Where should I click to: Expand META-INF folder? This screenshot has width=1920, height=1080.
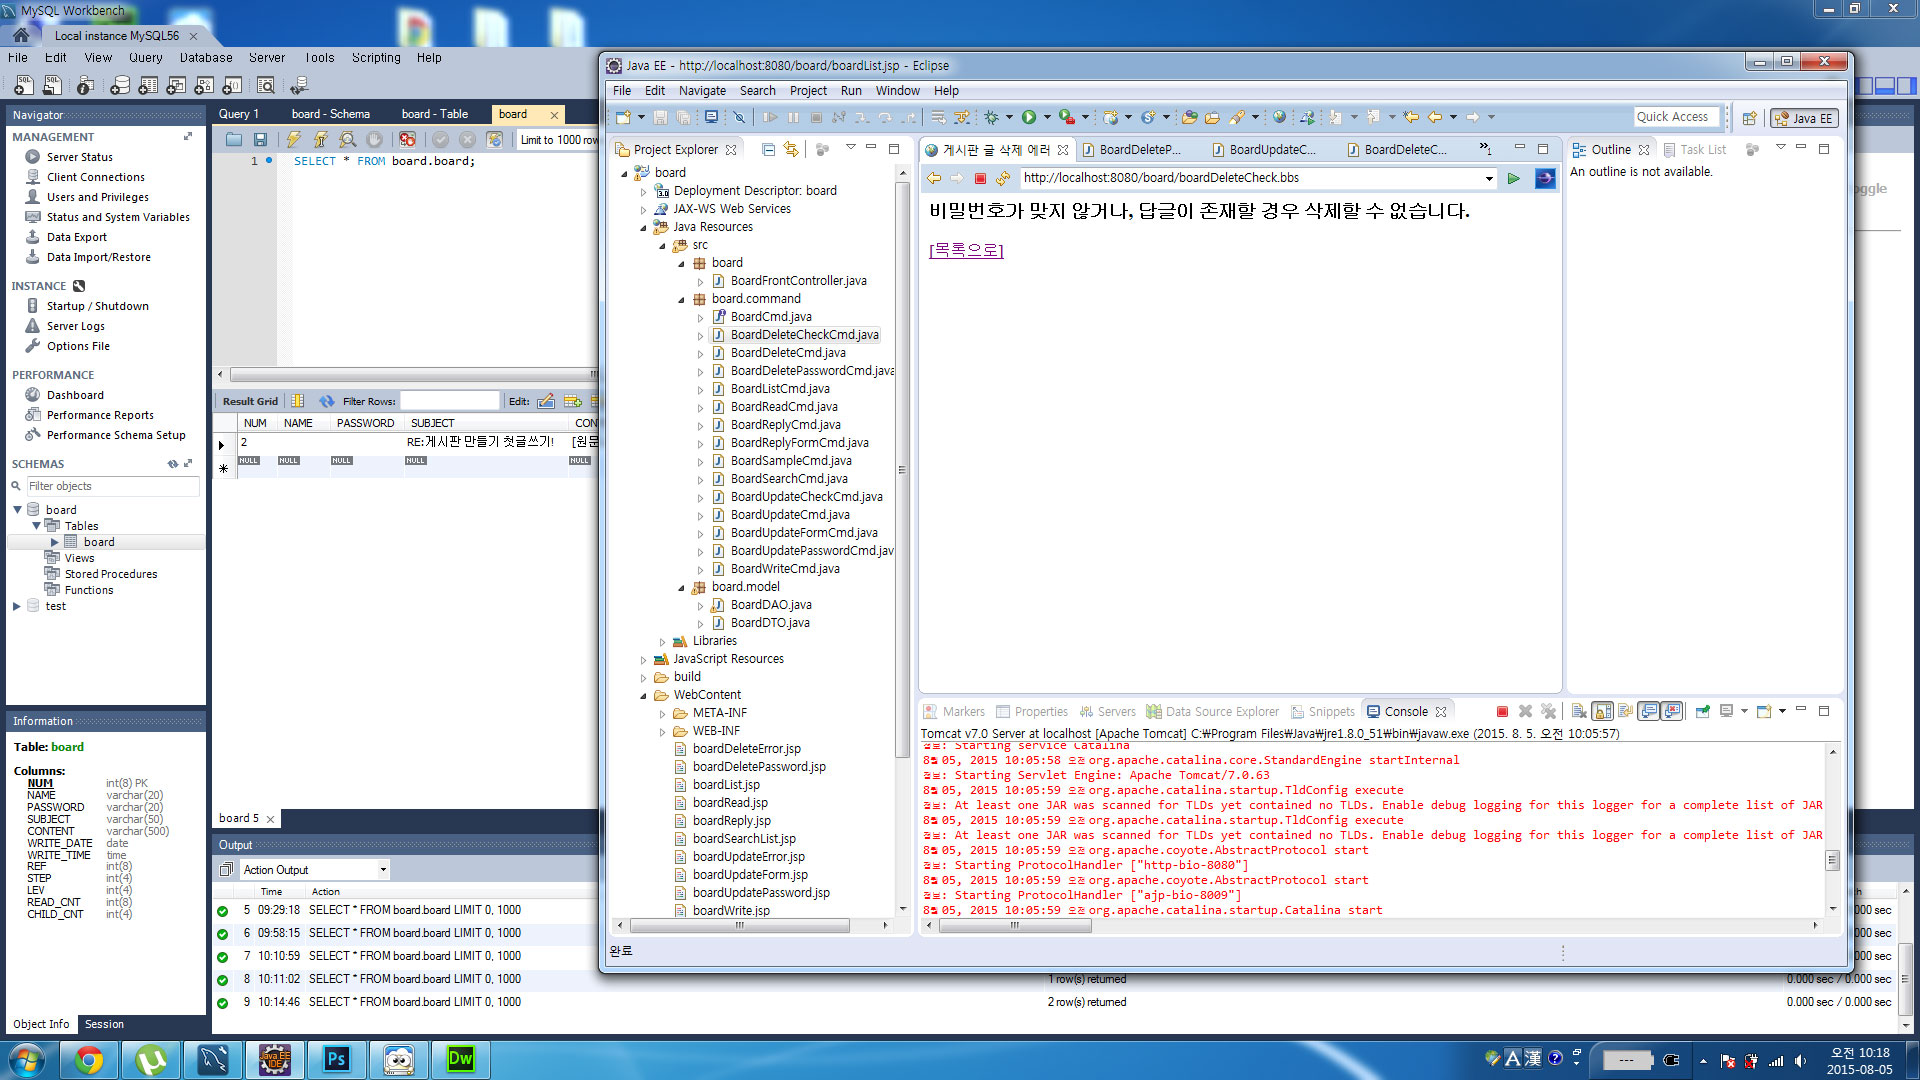662,713
